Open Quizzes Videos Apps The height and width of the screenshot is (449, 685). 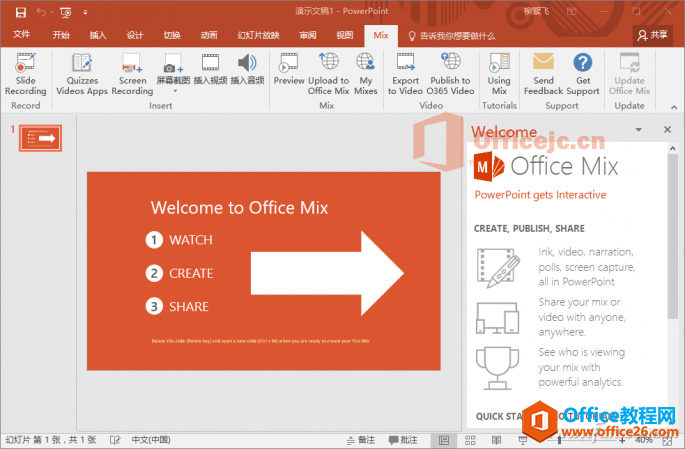tap(82, 74)
